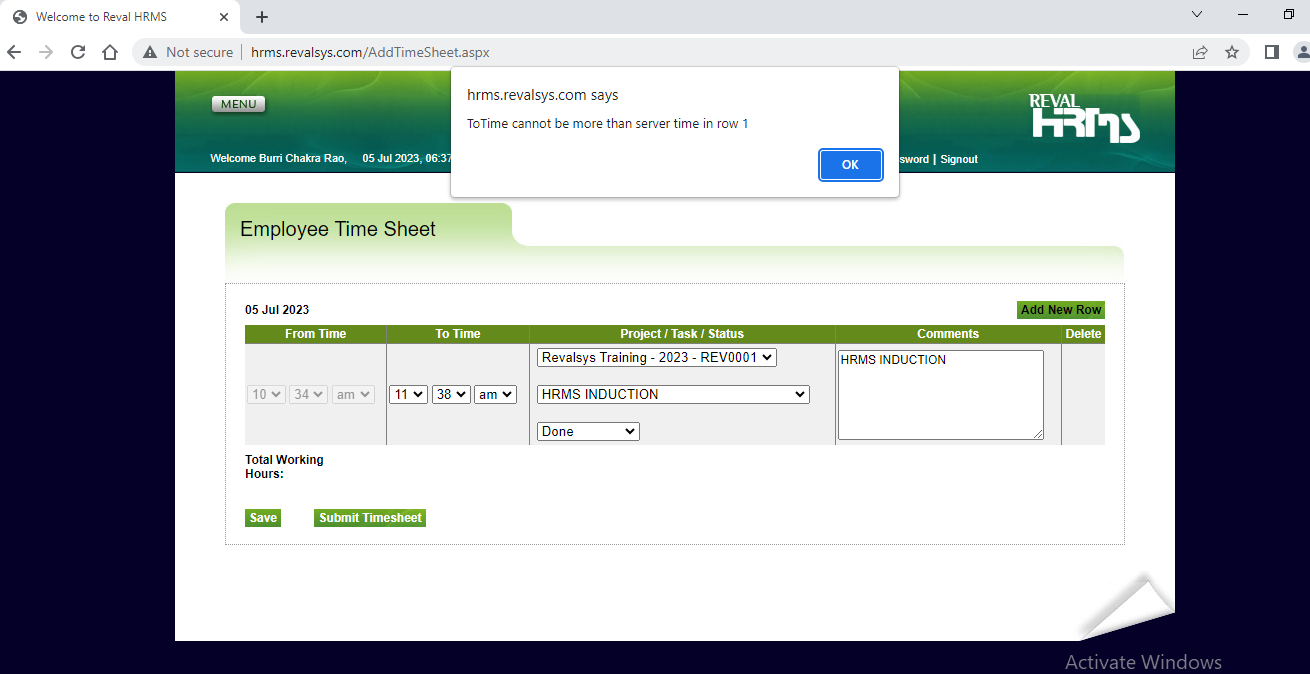
Task: Close the Welcome to Reval HRMS tab
Action: click(224, 17)
